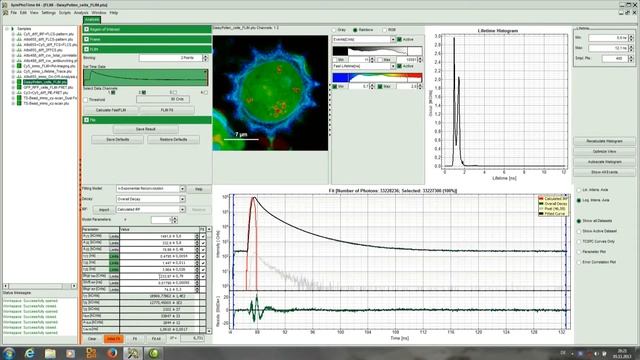
Task: Click the Save Defaults button
Action: (x=118, y=140)
